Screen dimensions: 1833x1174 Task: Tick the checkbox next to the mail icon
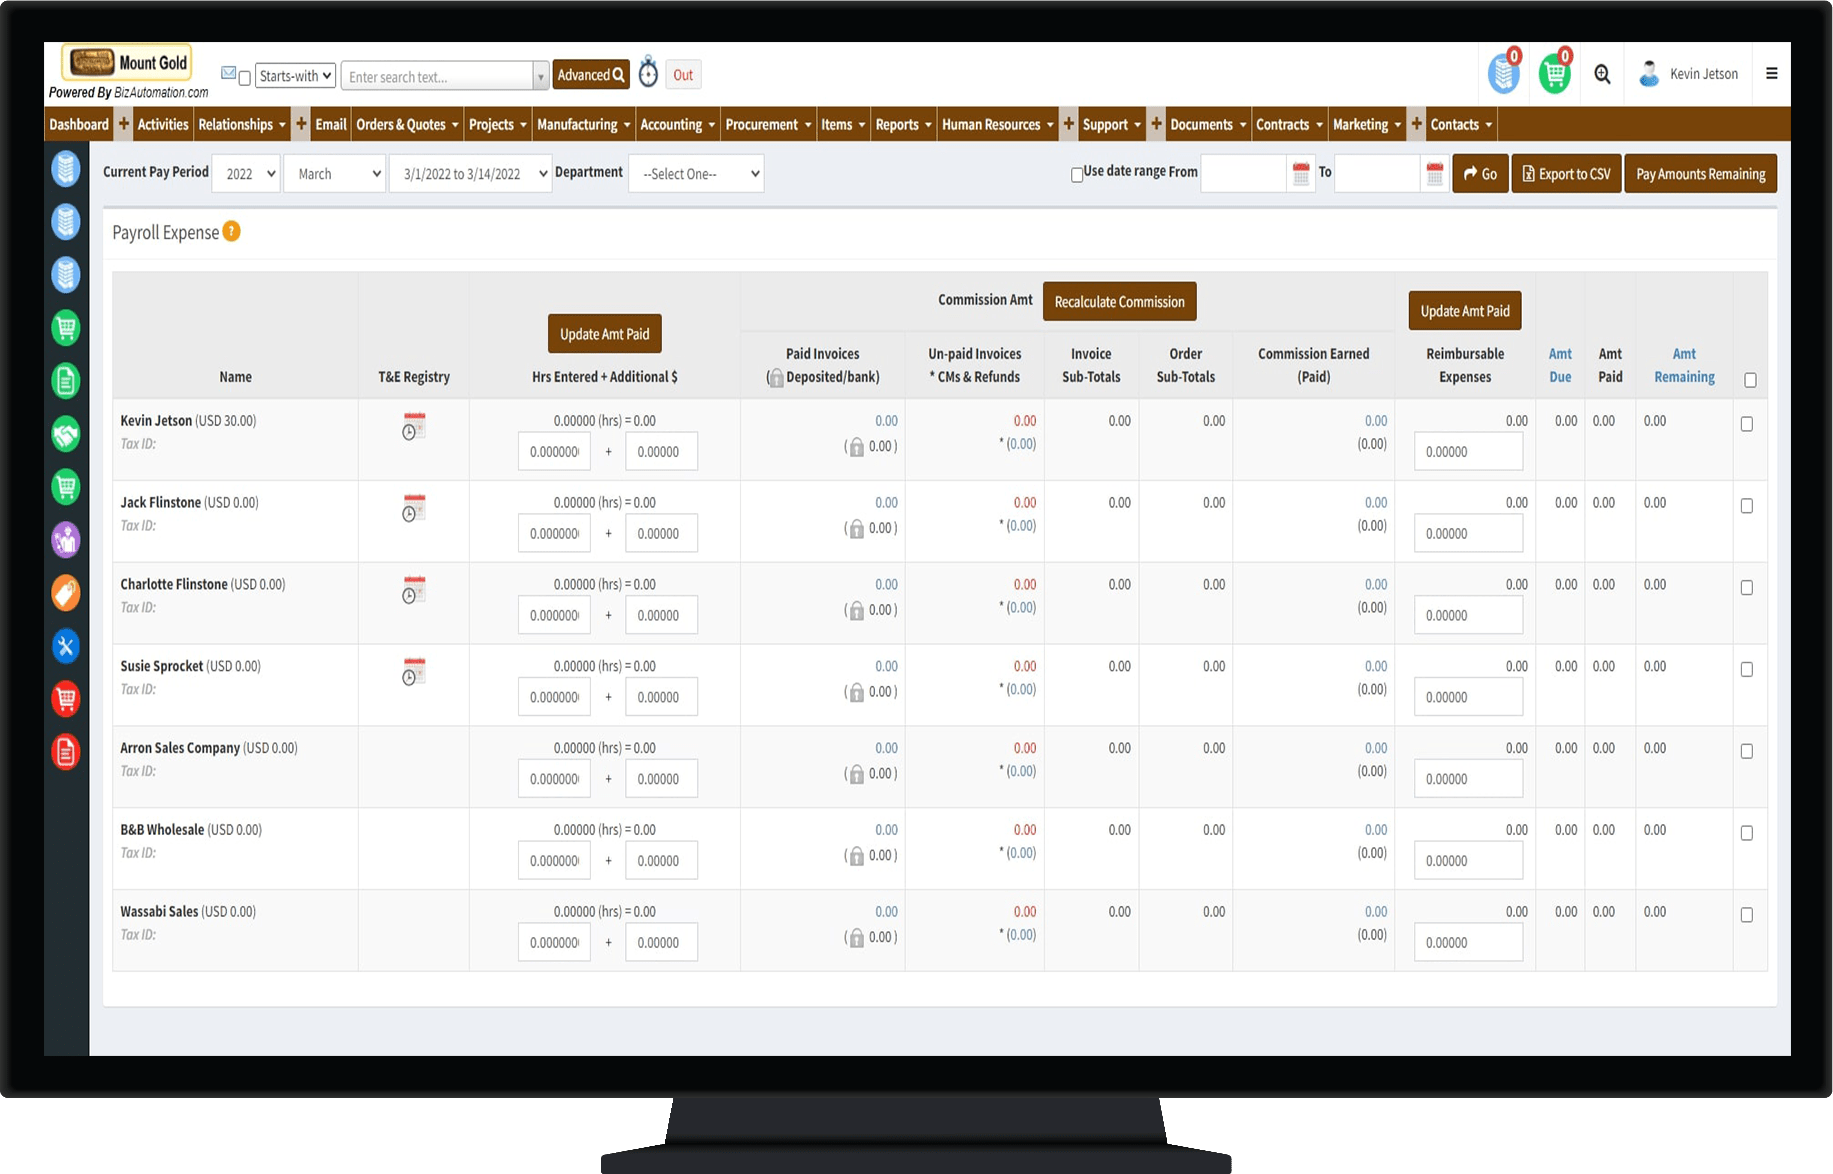(x=245, y=78)
